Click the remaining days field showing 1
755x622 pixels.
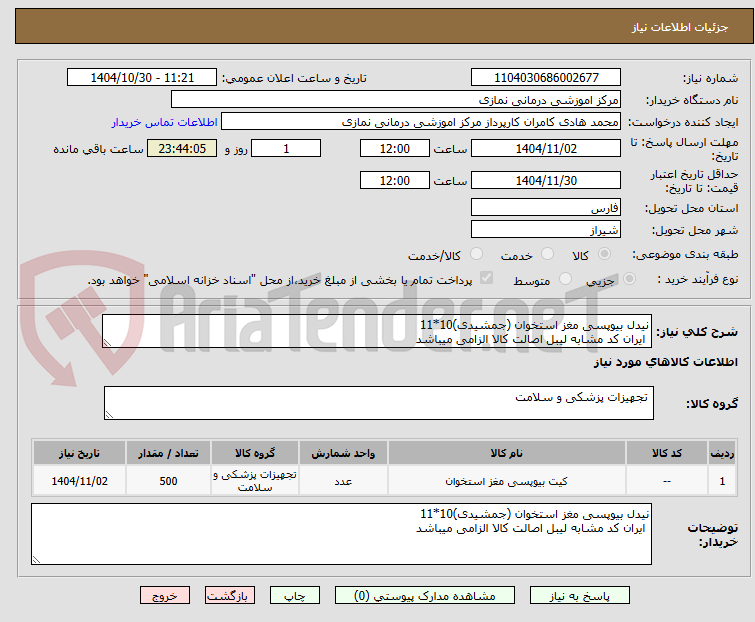click(x=286, y=148)
